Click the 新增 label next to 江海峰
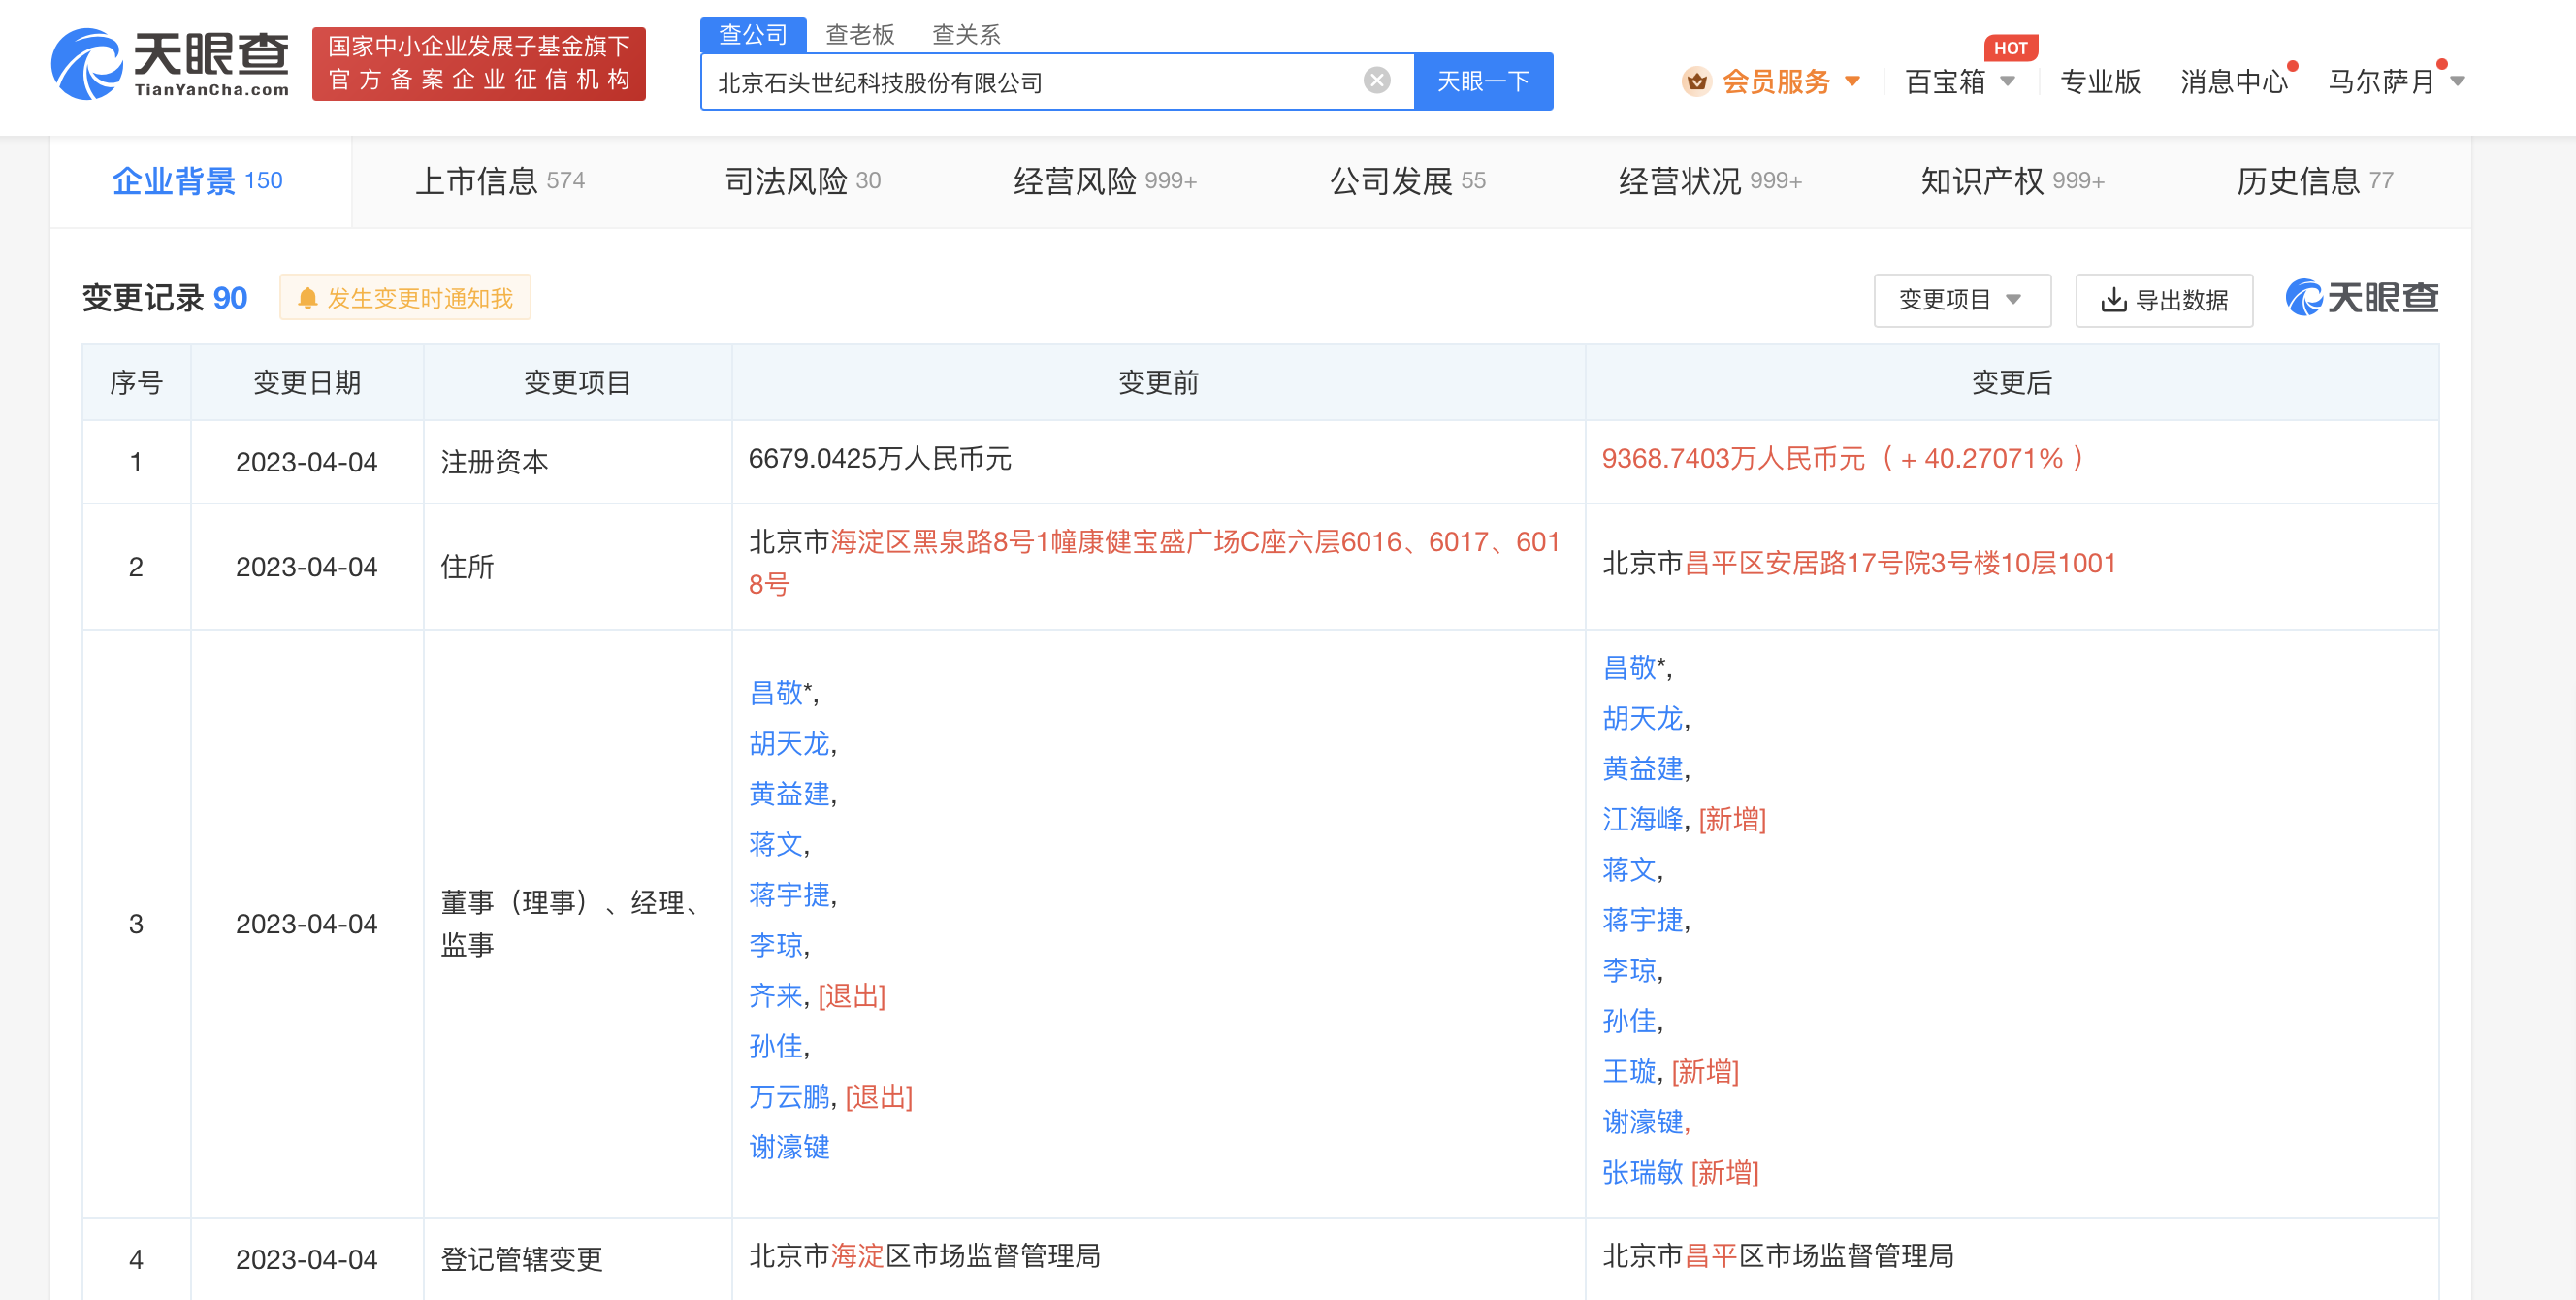Image resolution: width=2576 pixels, height=1300 pixels. [x=1733, y=819]
